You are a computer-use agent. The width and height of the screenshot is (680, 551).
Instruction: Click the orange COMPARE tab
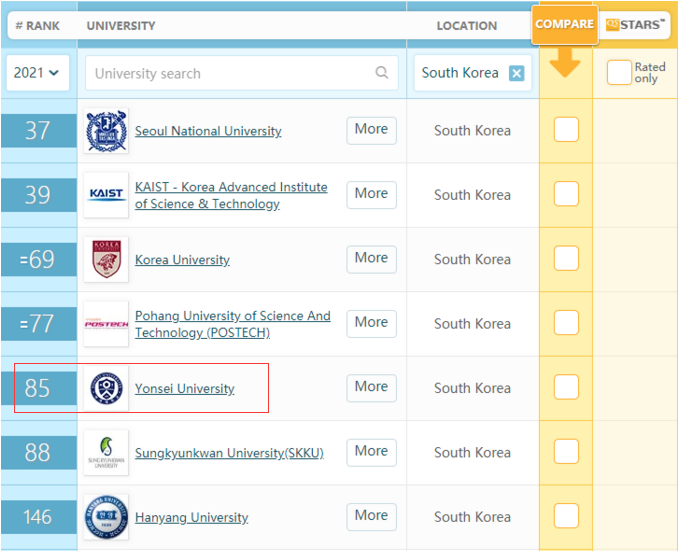(565, 24)
